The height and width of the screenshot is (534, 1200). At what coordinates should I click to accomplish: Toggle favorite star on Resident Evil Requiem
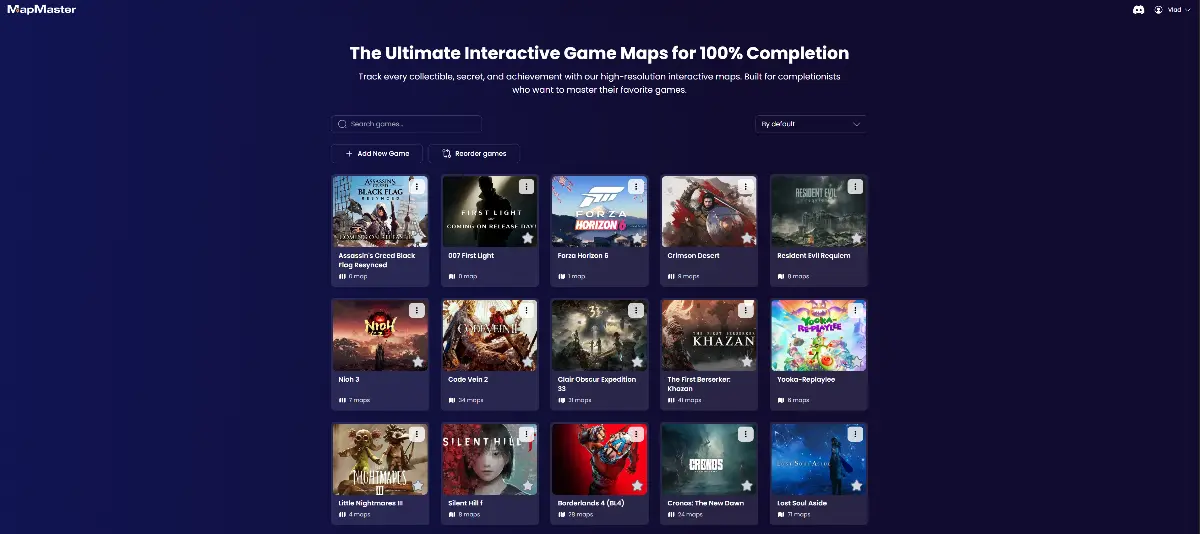point(855,238)
